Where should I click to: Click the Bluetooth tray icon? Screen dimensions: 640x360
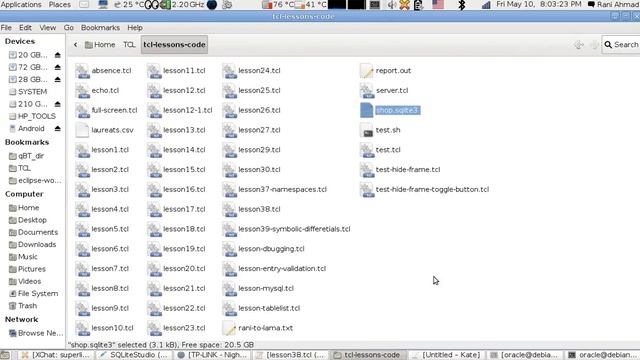point(462,5)
